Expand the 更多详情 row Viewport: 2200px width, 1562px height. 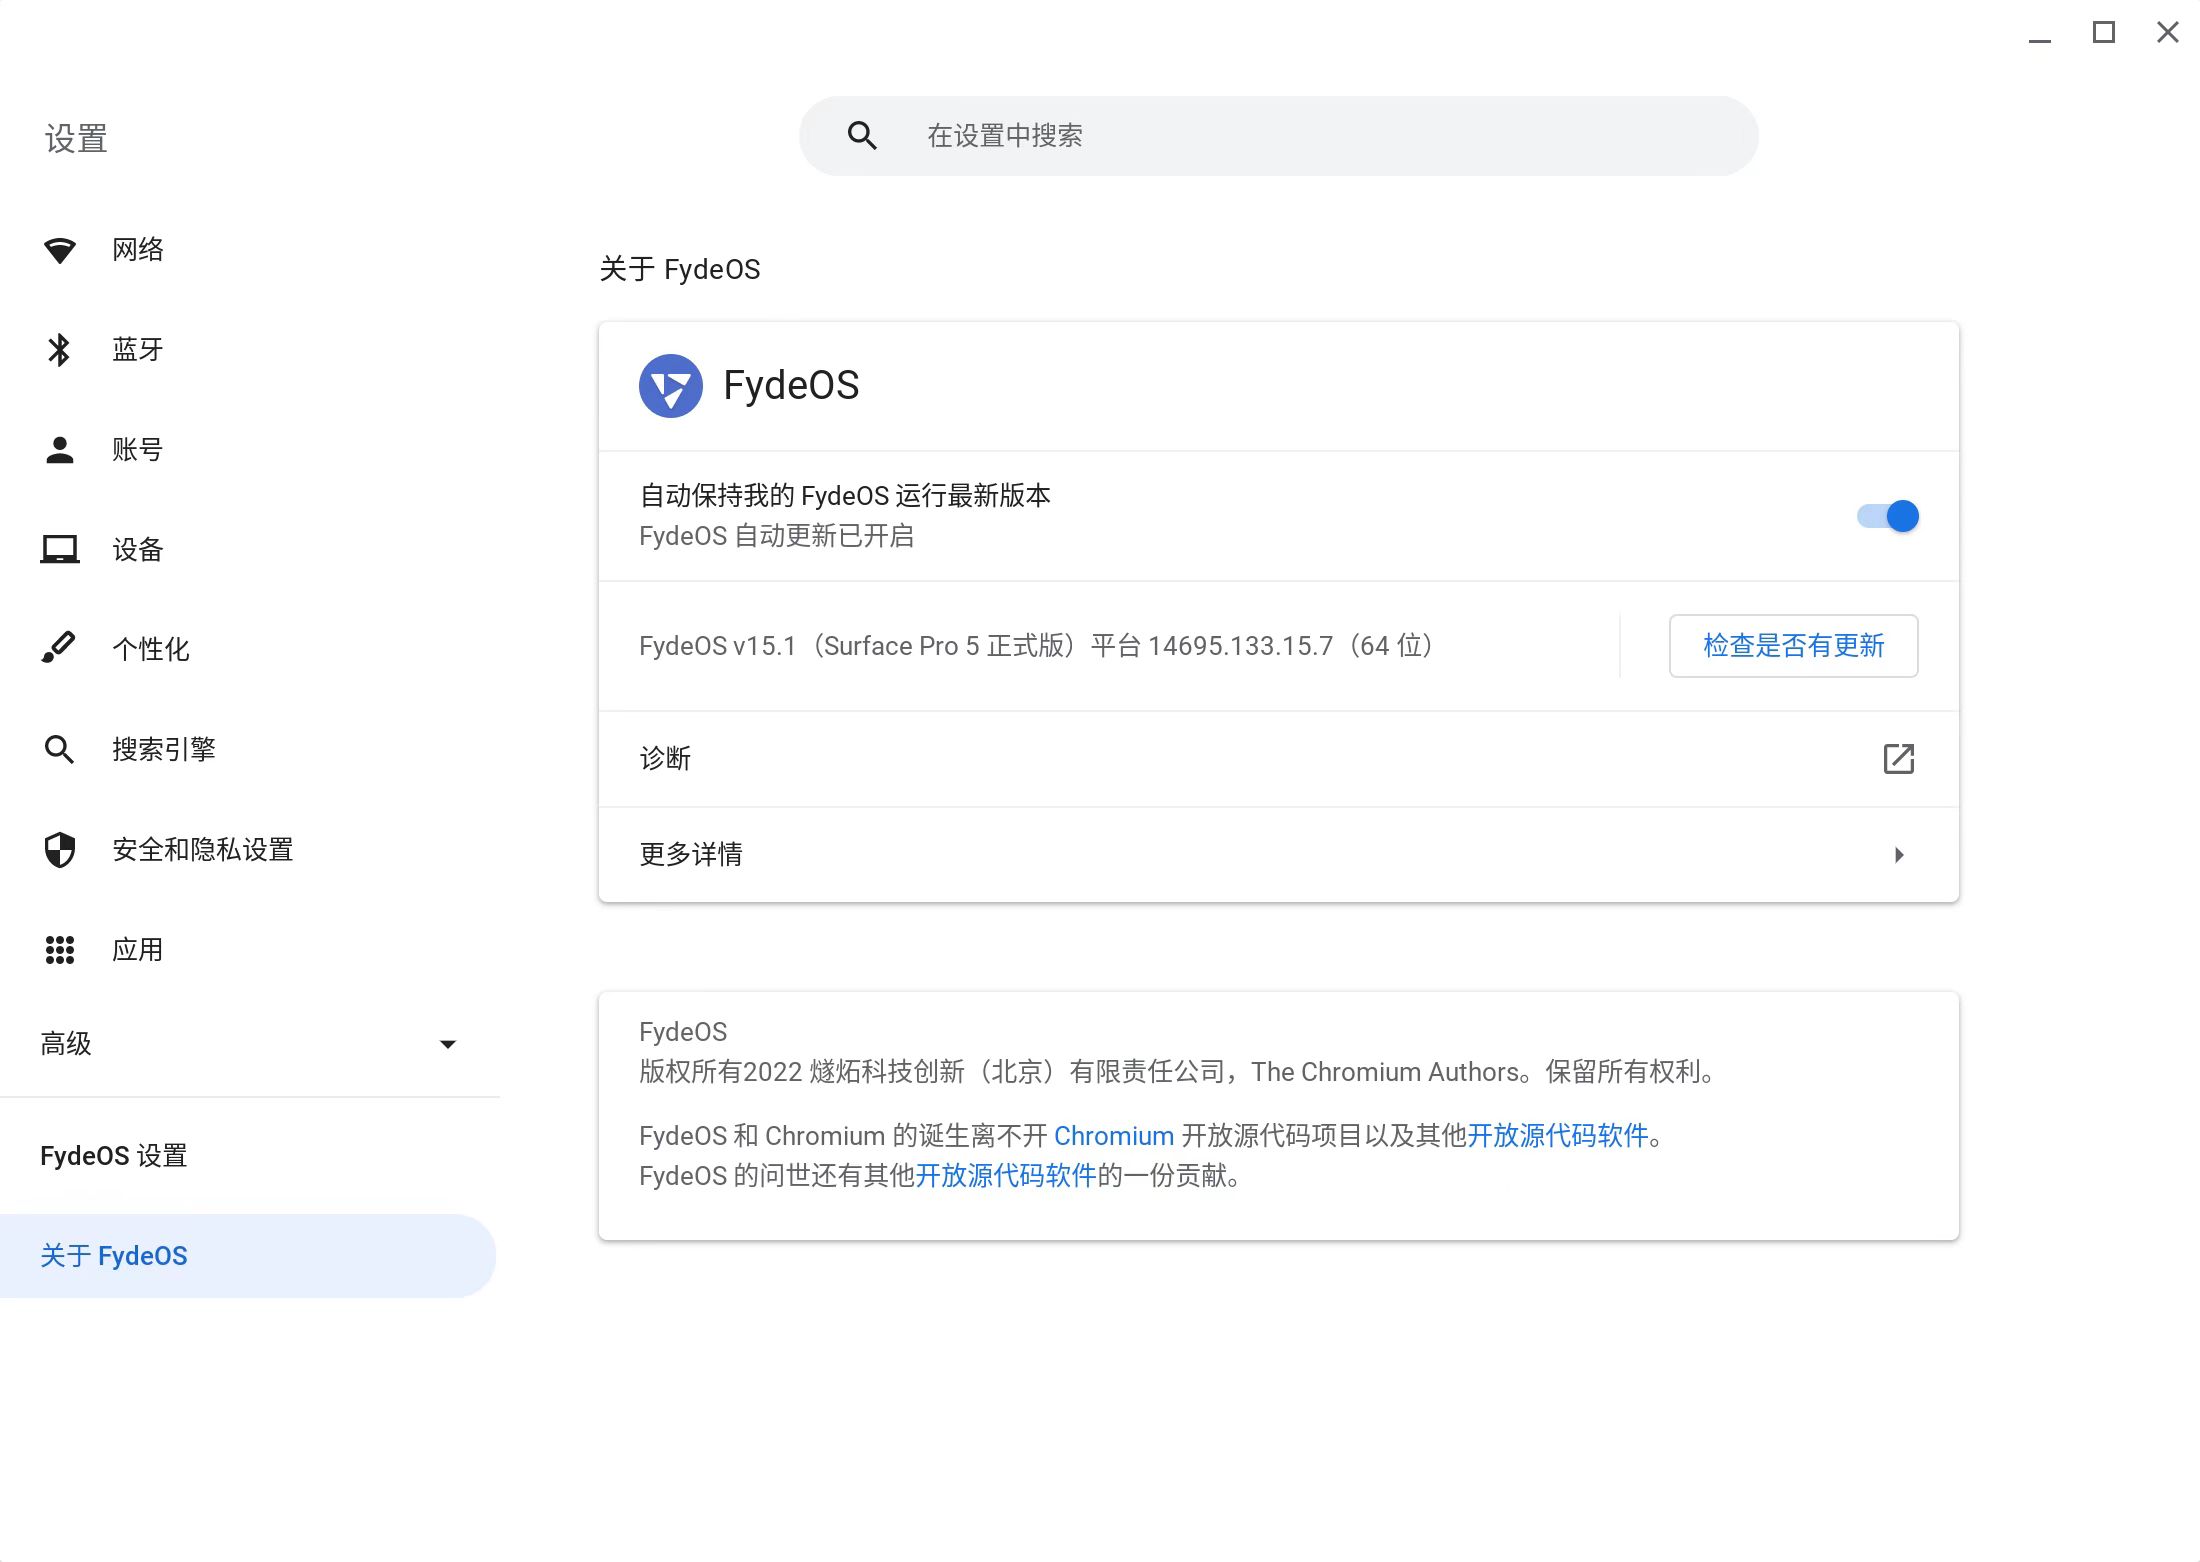(1899, 854)
